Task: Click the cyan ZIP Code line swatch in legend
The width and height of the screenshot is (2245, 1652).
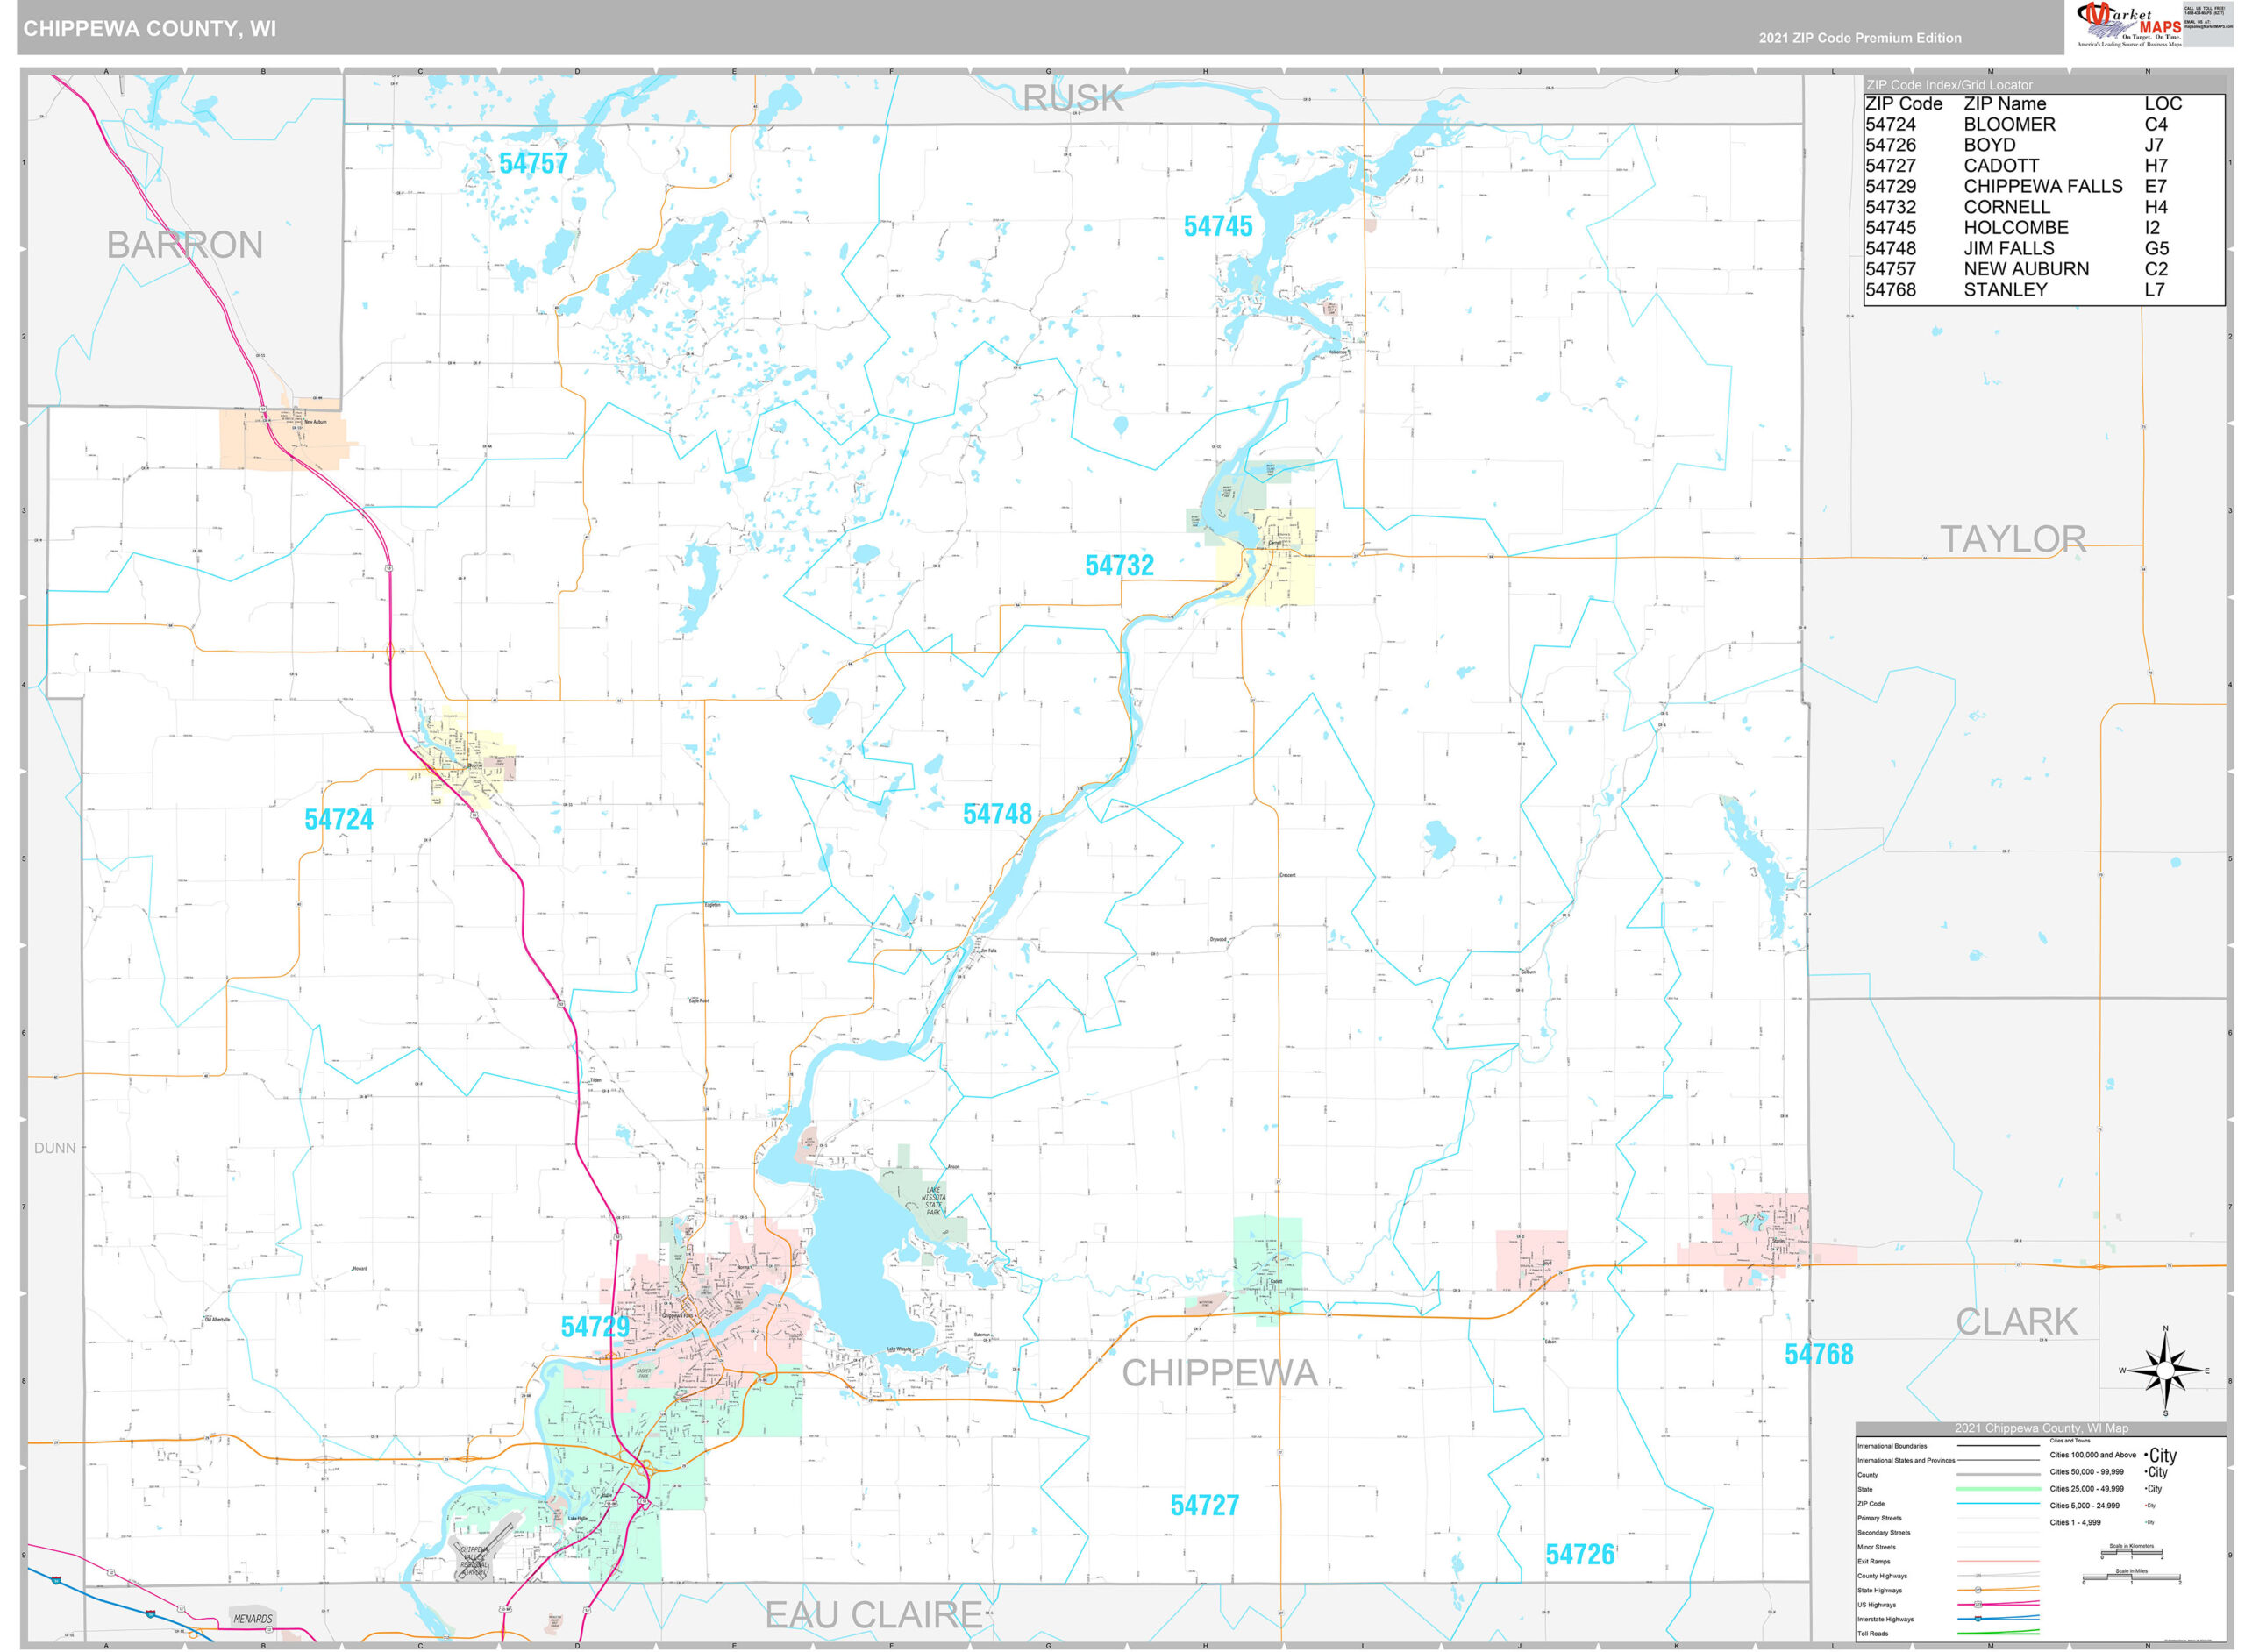Action: (1999, 1503)
